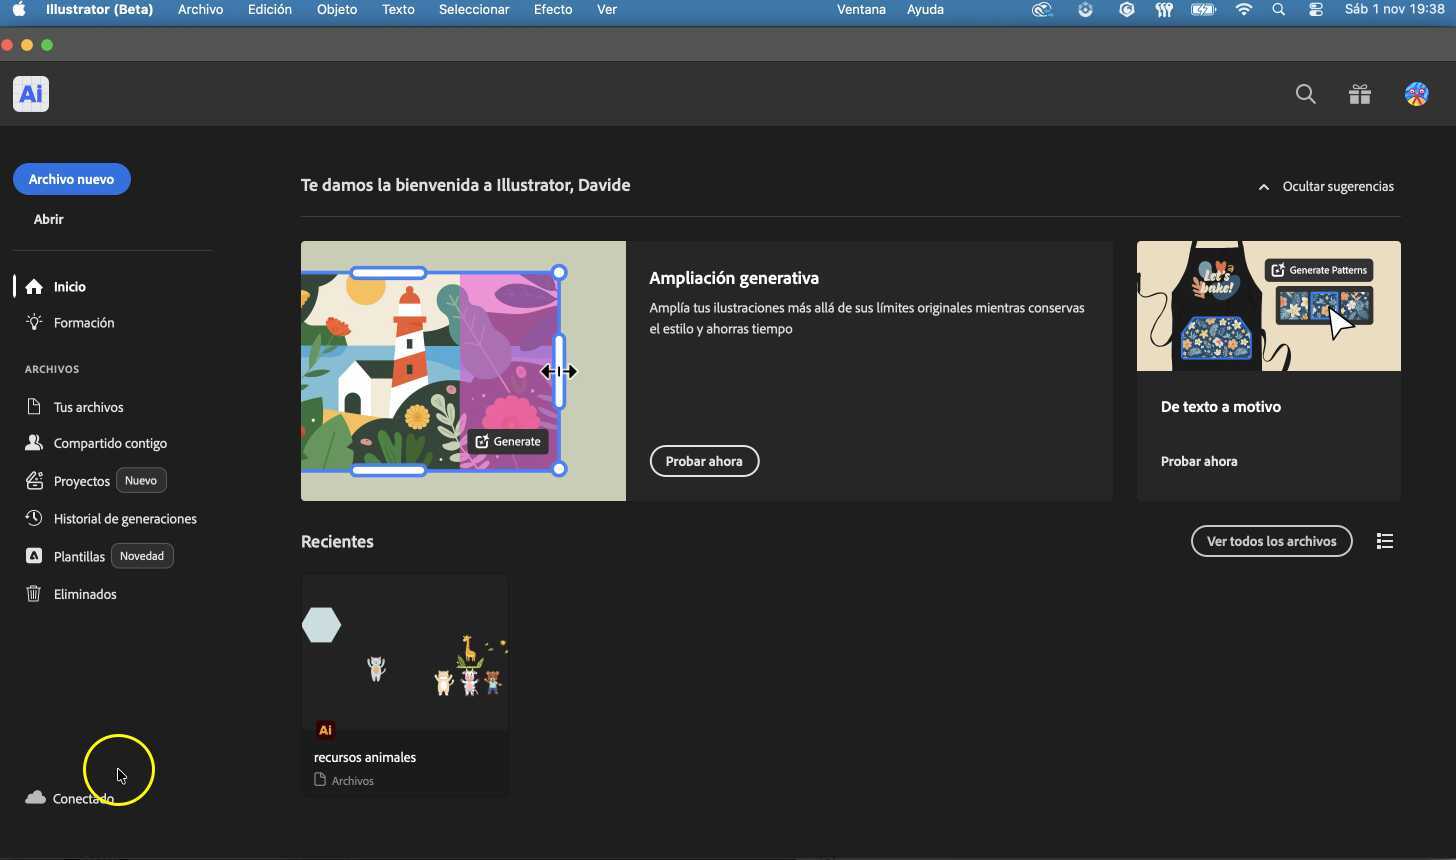Open search using the magnifier icon
1456x860 pixels.
tap(1305, 94)
